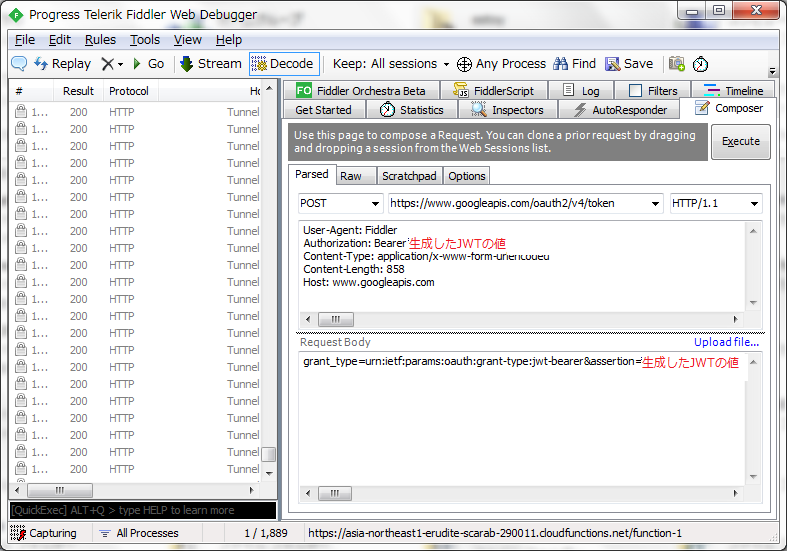Open the Rules menu
This screenshot has height=551, width=788.
coord(100,40)
